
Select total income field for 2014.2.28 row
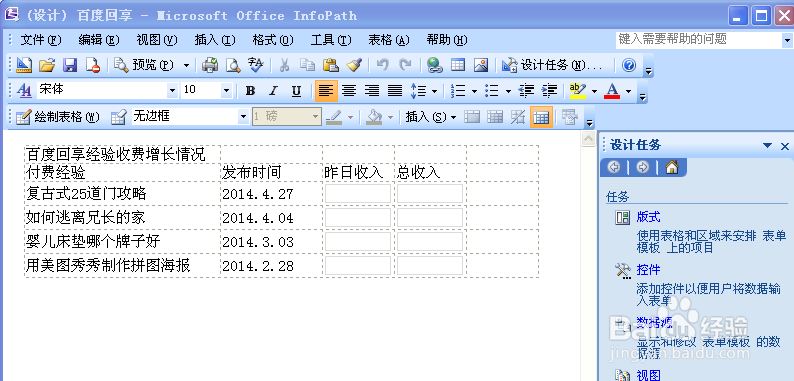430,265
